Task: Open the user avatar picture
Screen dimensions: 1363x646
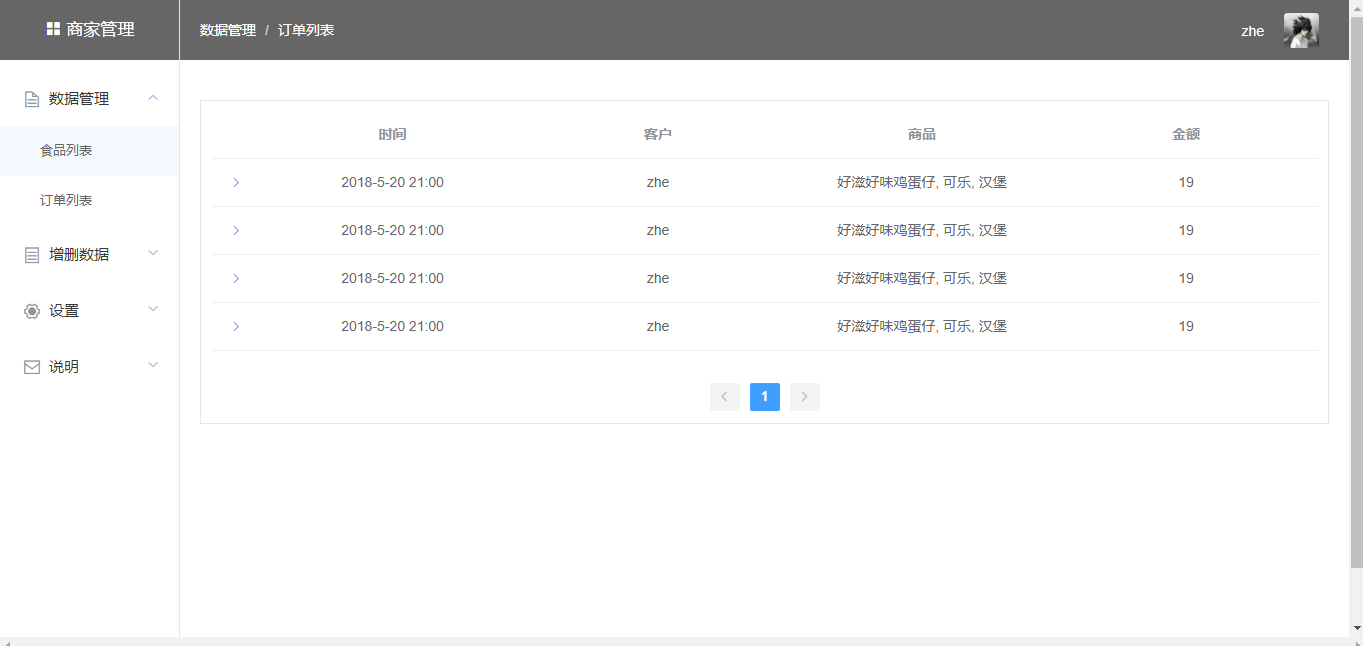Action: [1300, 30]
